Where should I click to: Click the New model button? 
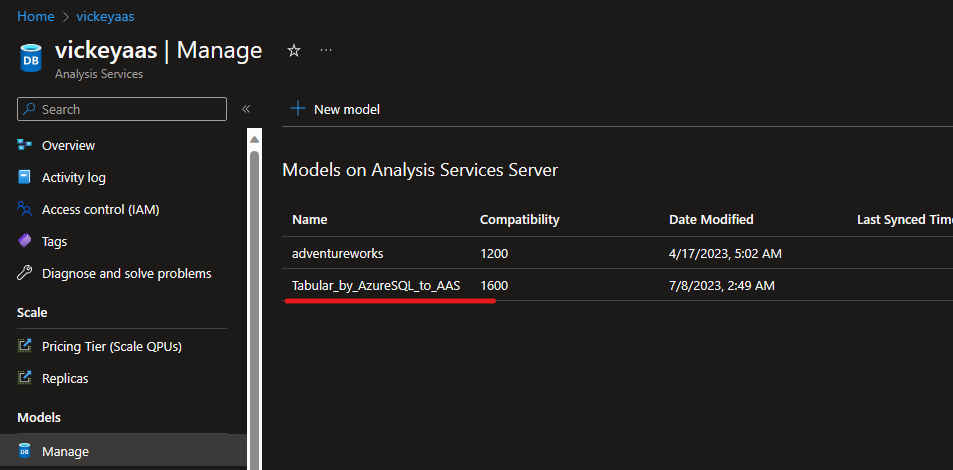335,109
